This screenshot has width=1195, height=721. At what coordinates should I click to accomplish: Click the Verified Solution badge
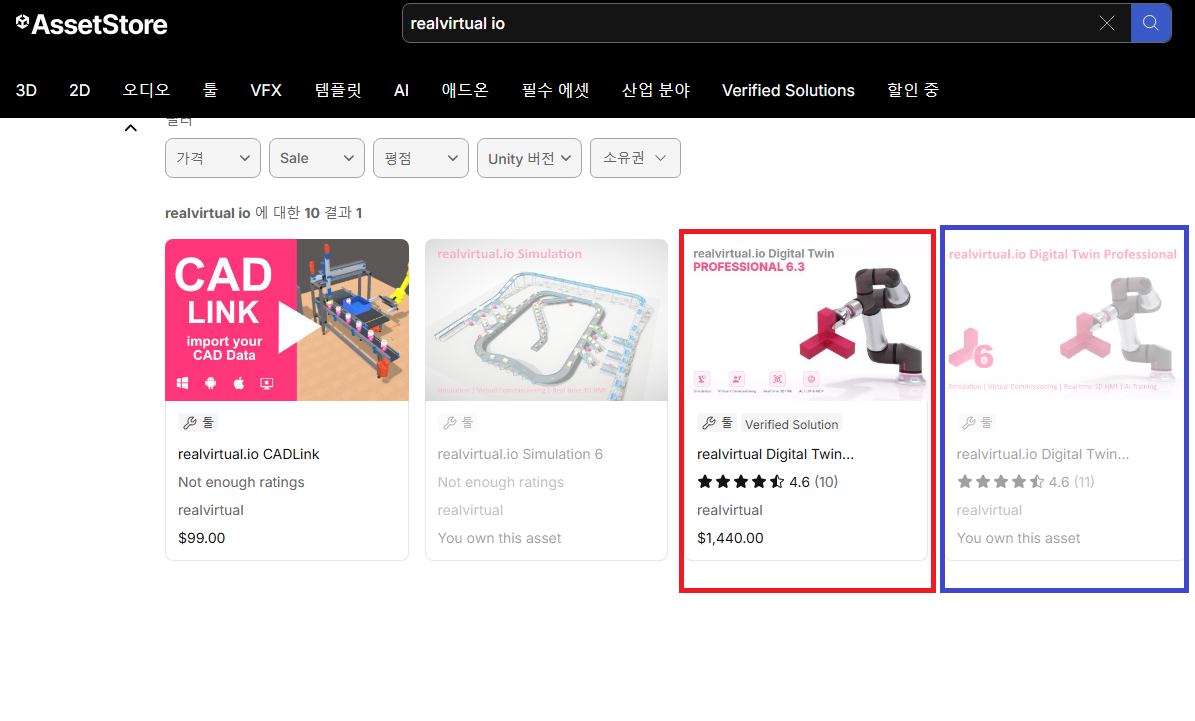click(x=791, y=425)
